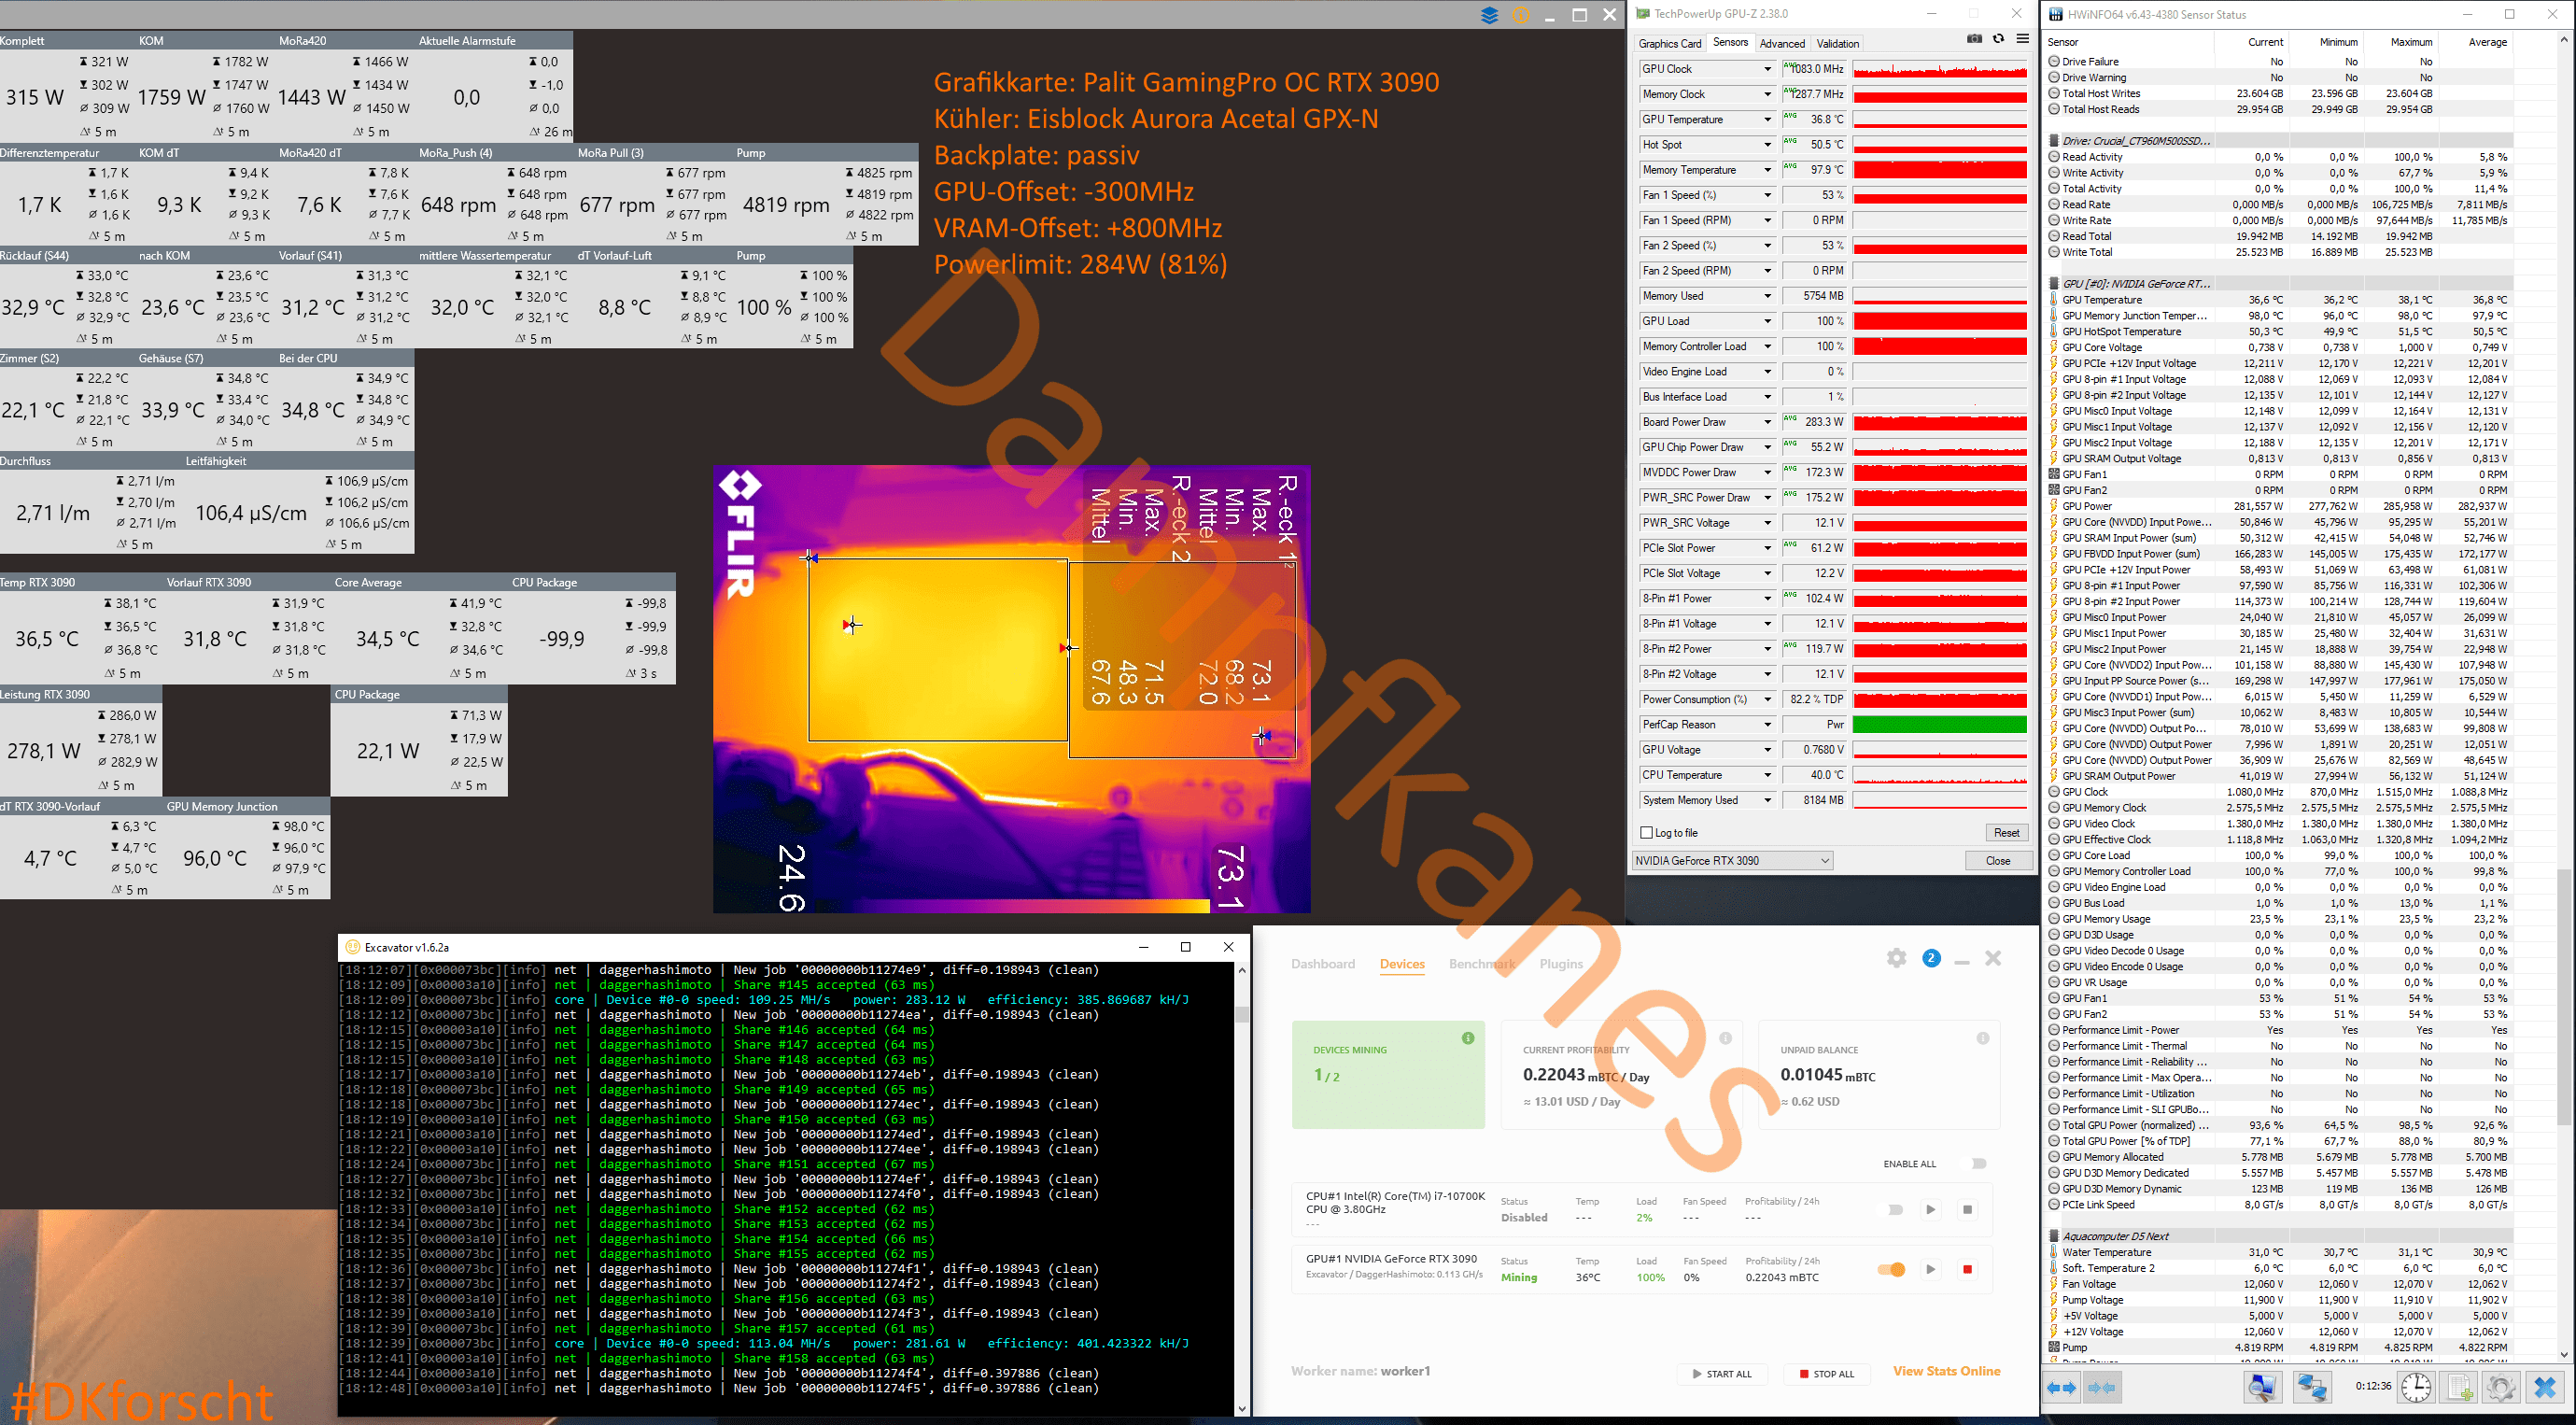Collapse Aquacomputer D5 Next group in HWiNFO

(x=2054, y=1236)
